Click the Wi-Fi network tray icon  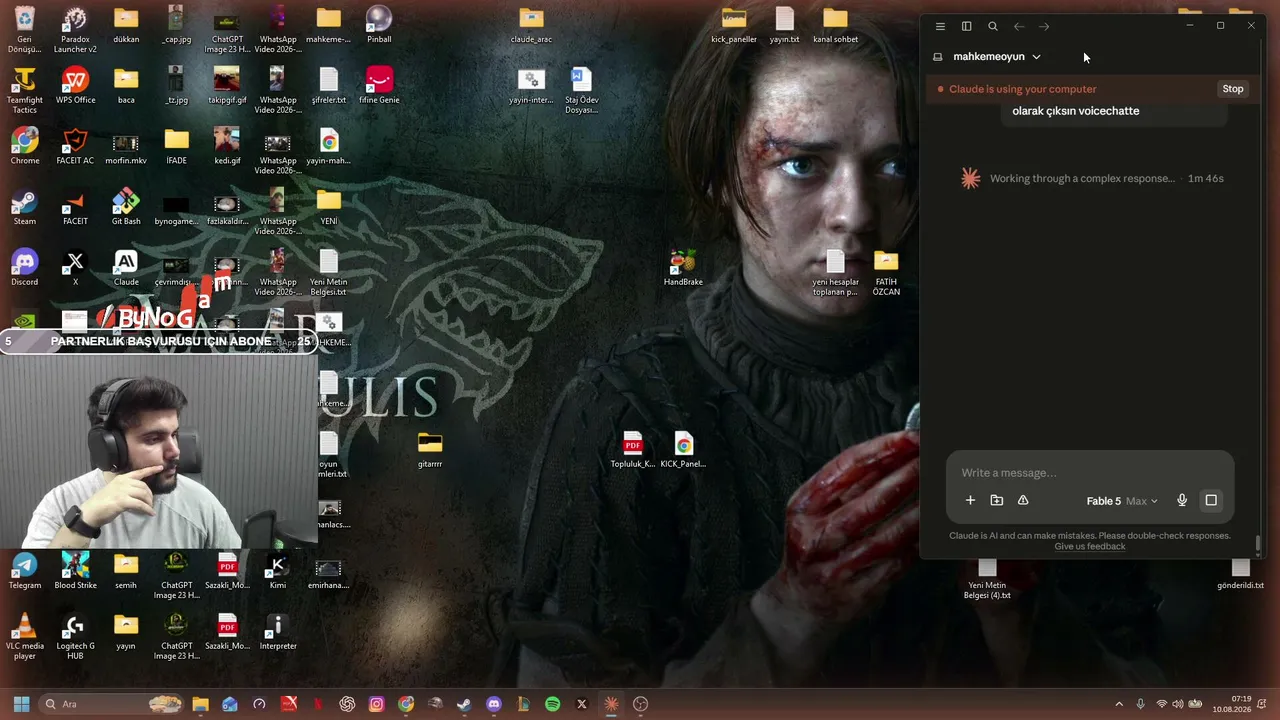click(x=1162, y=704)
